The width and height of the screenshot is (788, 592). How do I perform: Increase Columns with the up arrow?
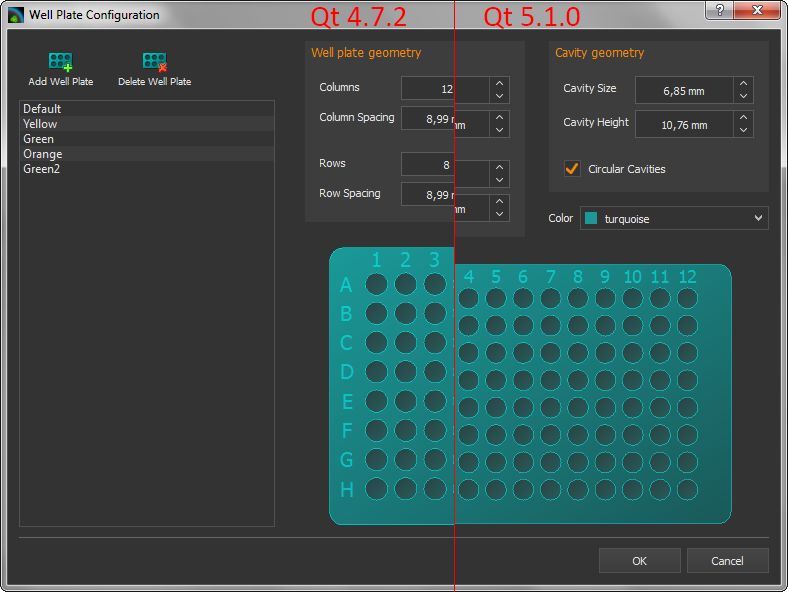(x=499, y=83)
